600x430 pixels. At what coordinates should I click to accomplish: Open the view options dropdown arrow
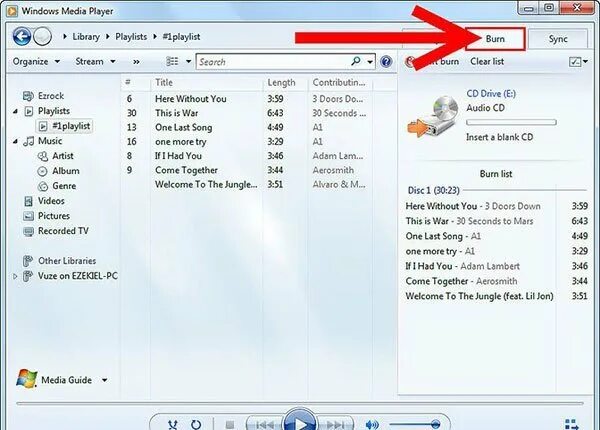tap(188, 61)
